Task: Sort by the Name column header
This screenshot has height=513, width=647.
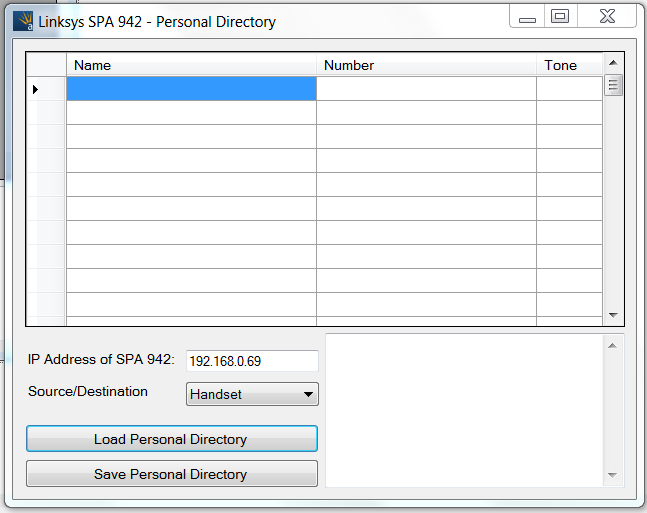Action: click(x=191, y=65)
